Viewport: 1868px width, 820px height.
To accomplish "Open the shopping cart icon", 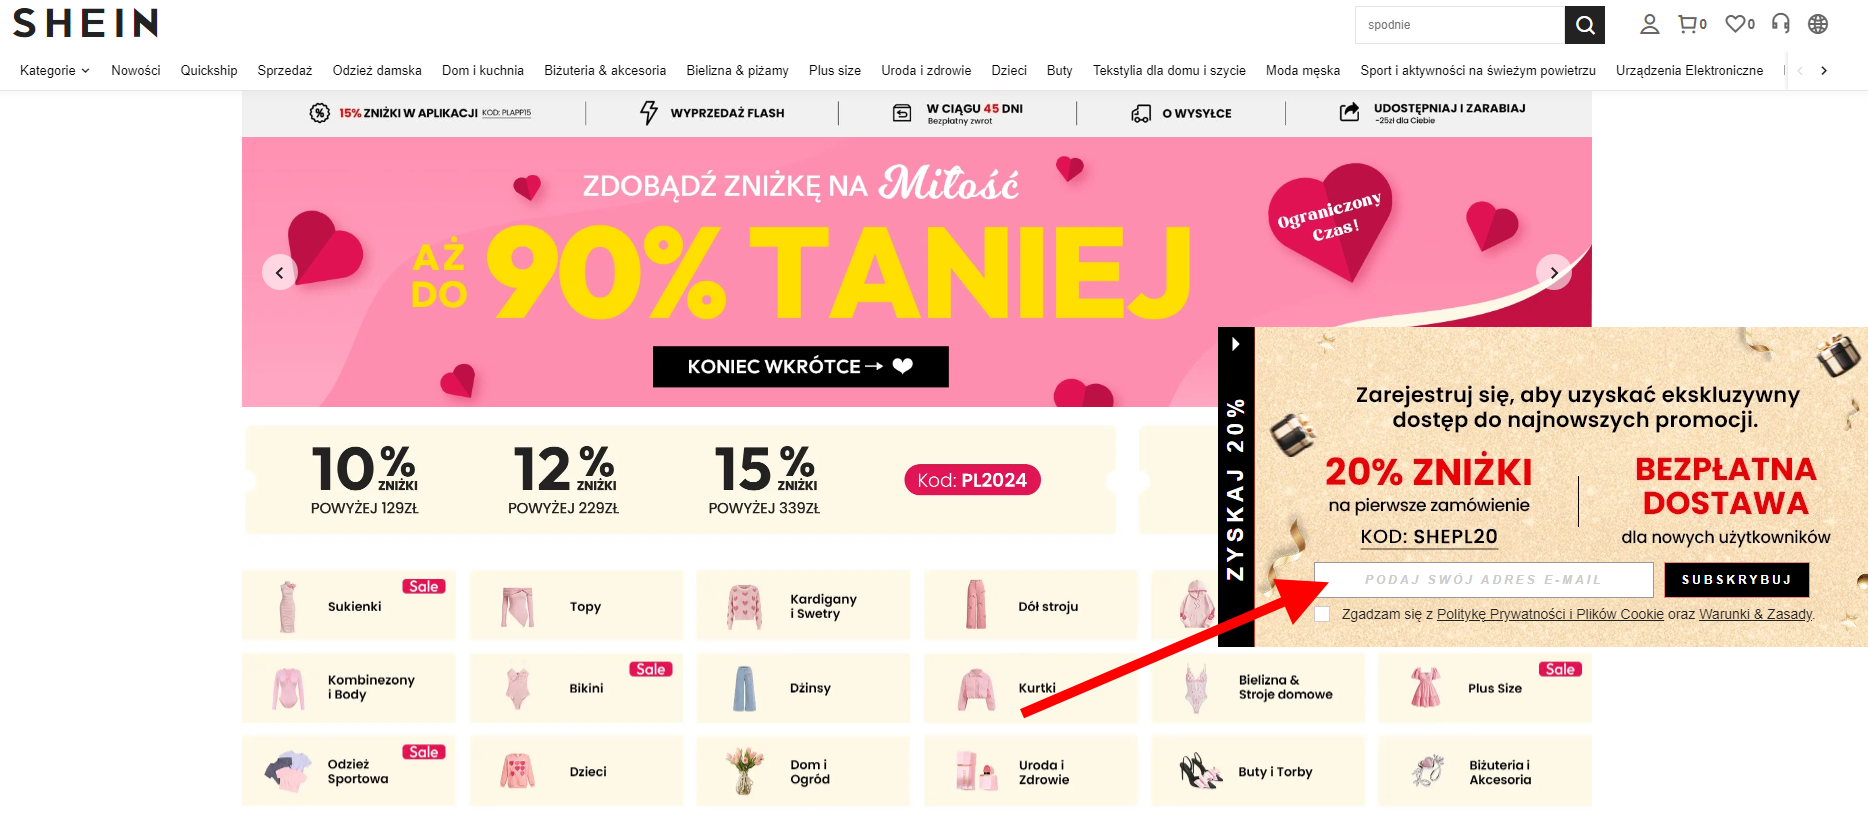I will click(x=1691, y=24).
